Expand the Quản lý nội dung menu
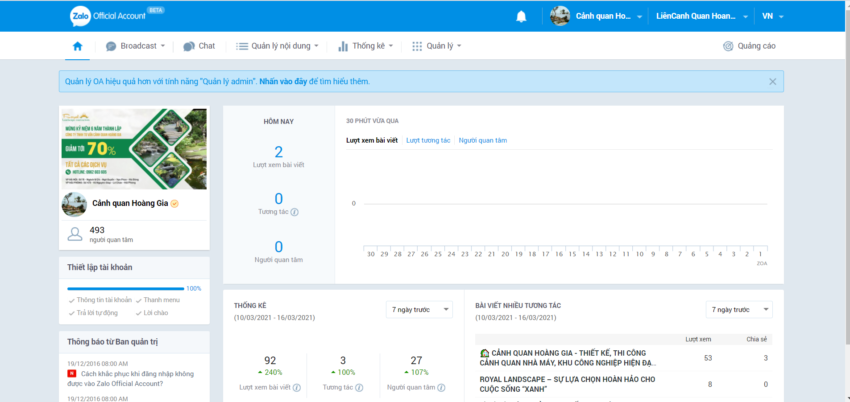850x402 pixels. [x=281, y=46]
